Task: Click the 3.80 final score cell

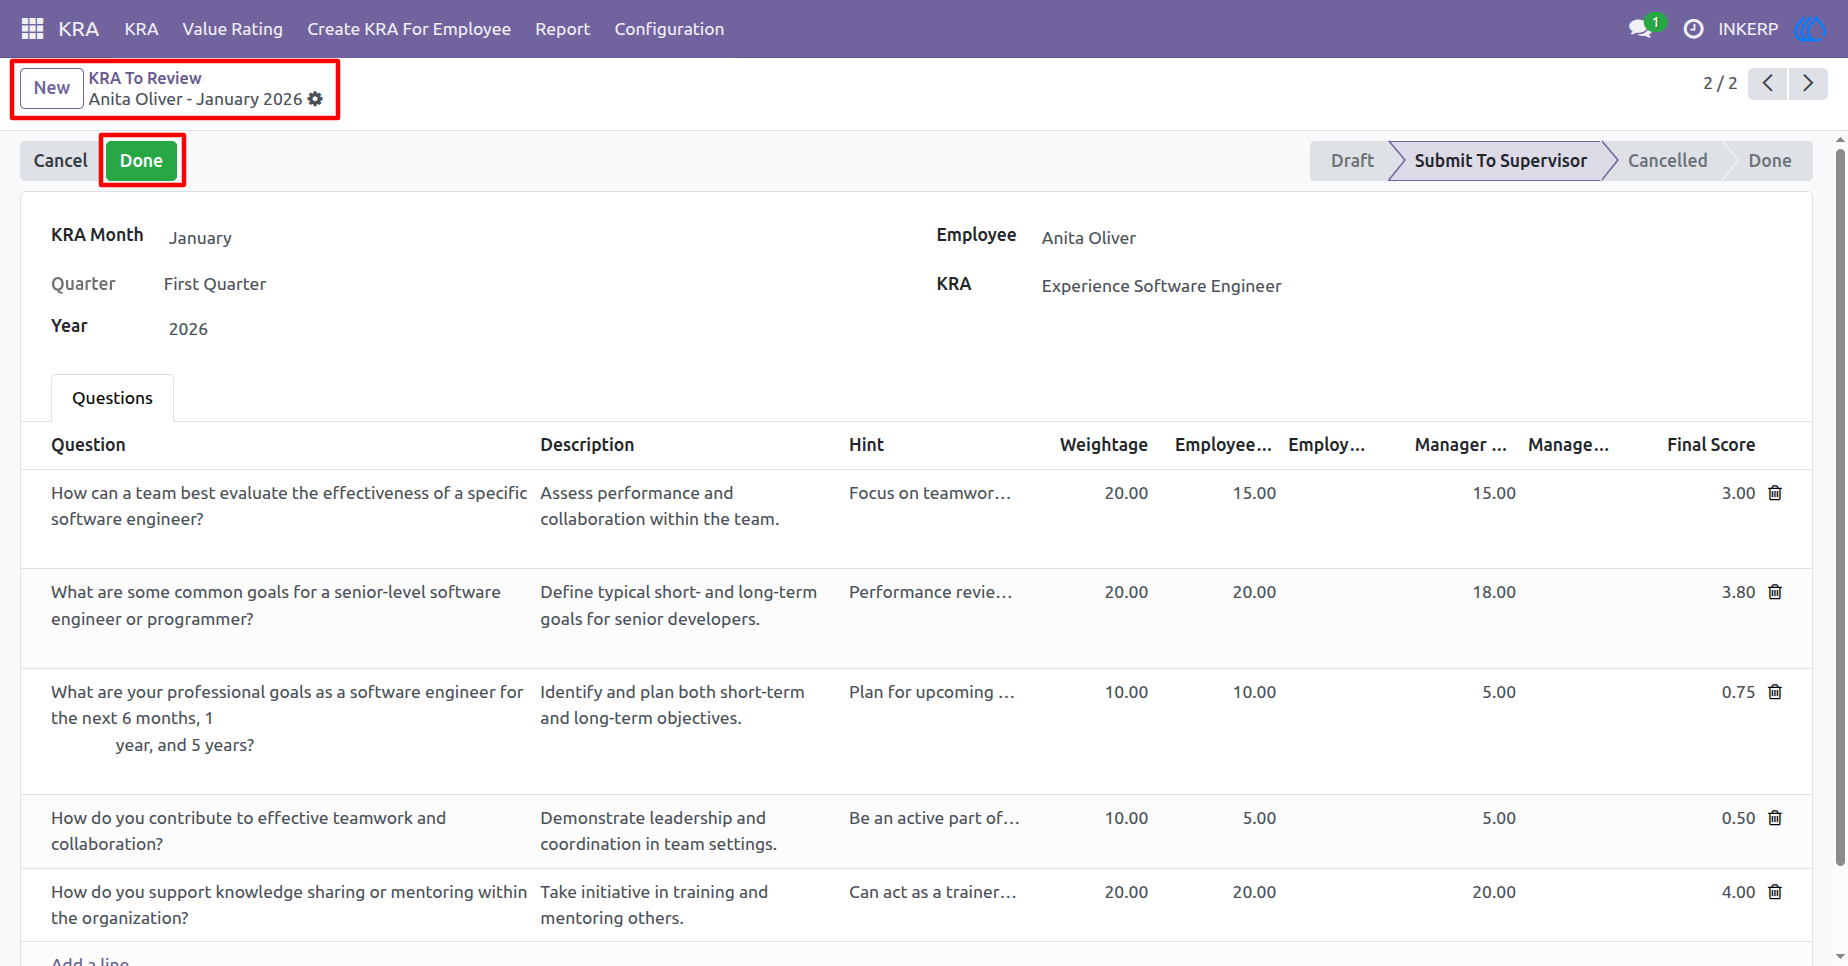Action: 1738,592
